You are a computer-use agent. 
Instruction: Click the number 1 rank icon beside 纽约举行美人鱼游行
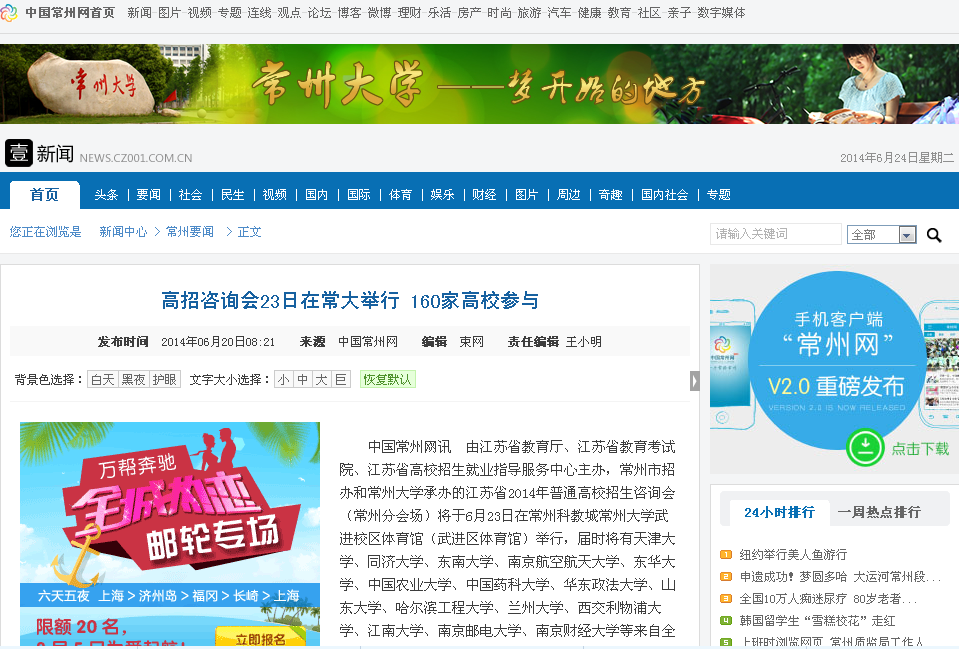pyautogui.click(x=727, y=555)
